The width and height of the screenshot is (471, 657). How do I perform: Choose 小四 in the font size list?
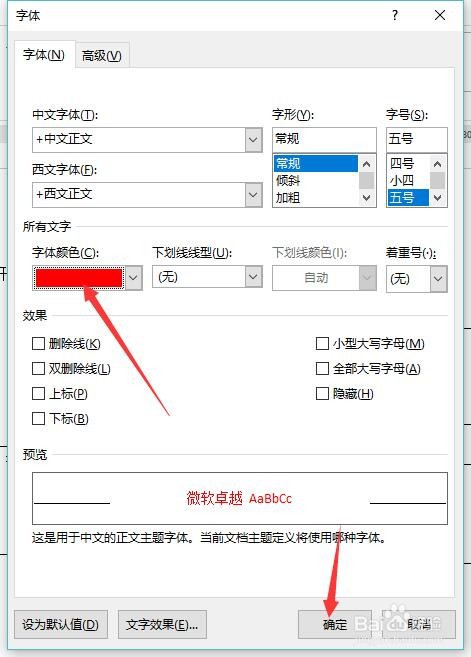pos(402,181)
